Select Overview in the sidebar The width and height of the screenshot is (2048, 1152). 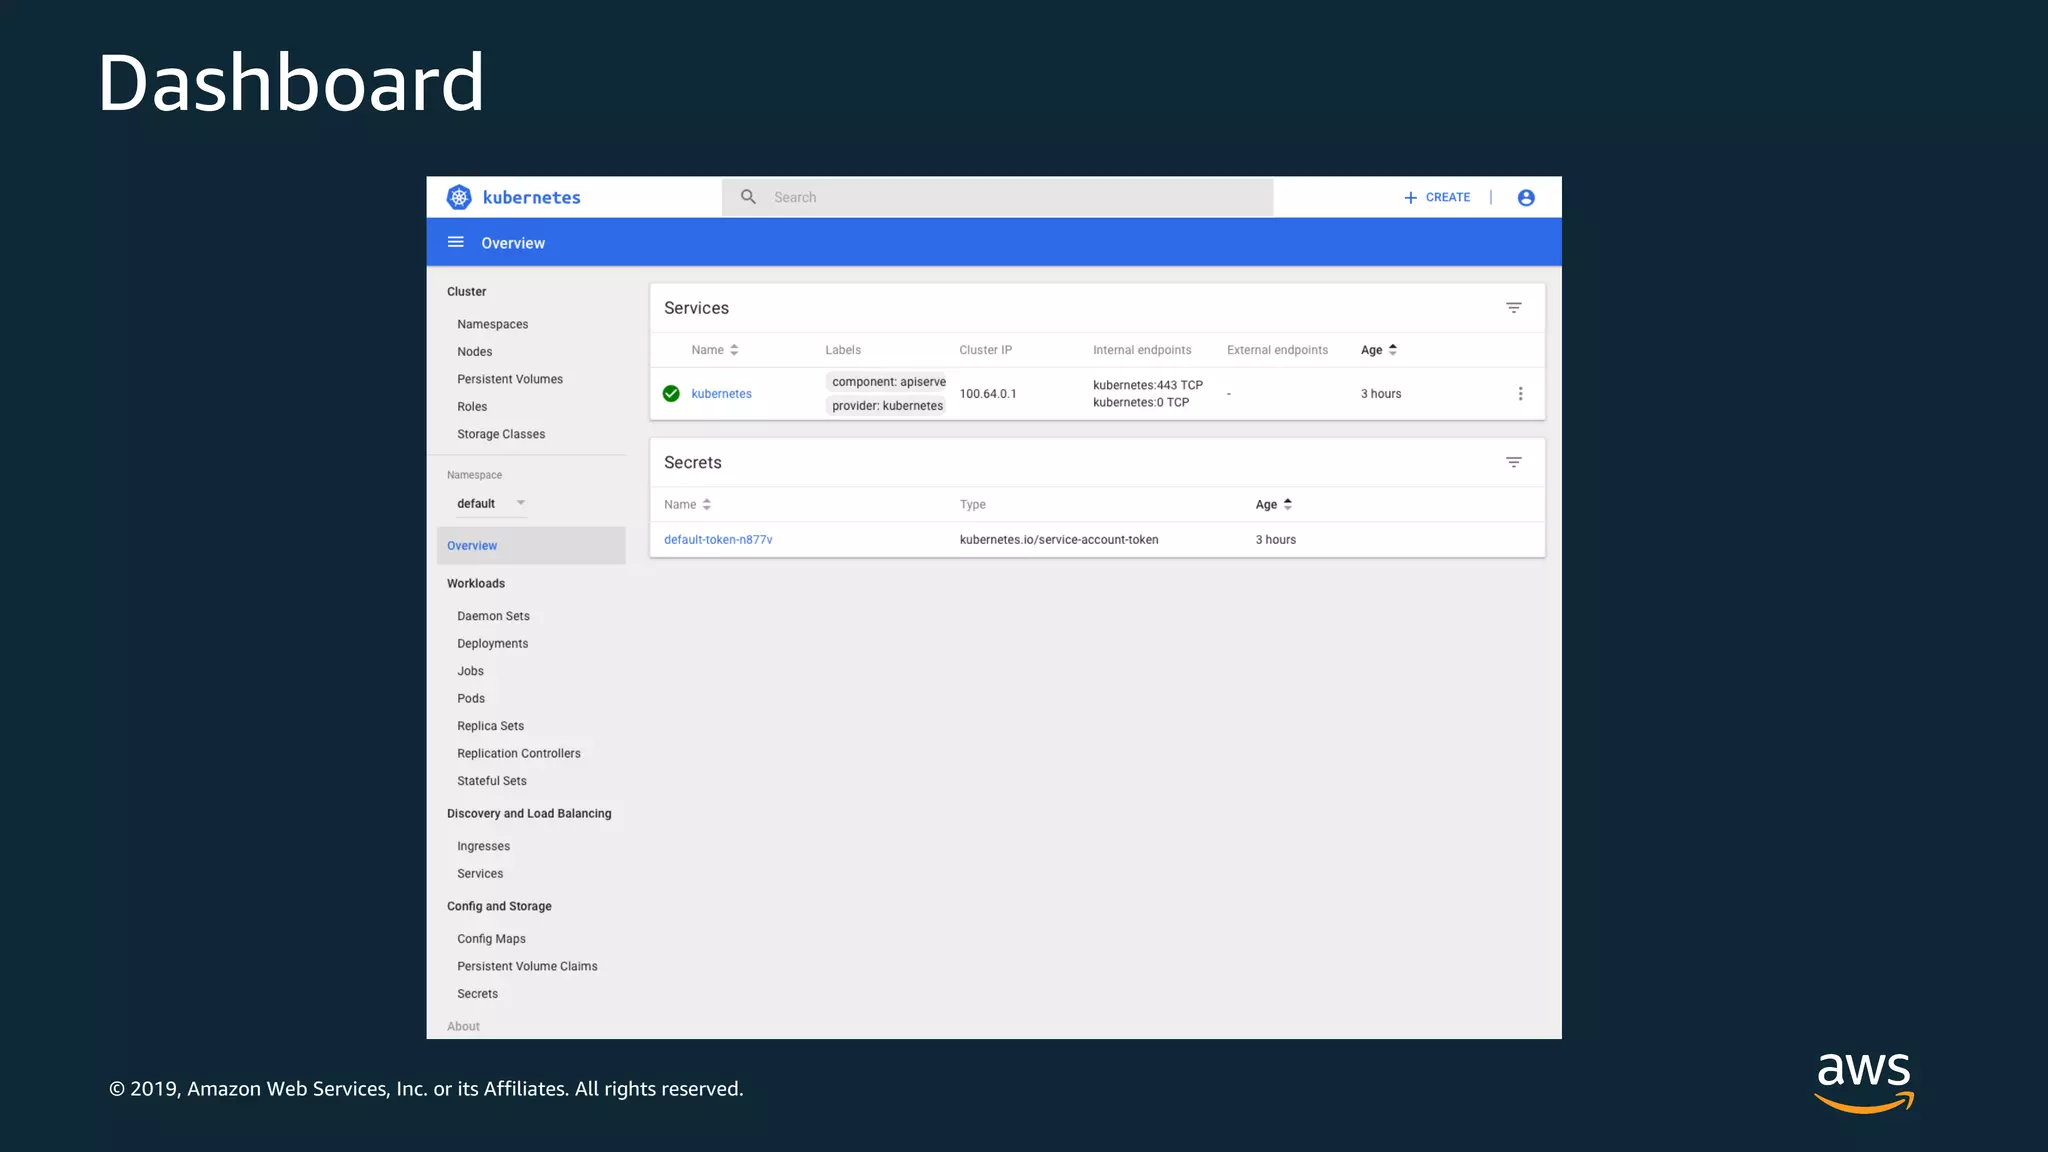pos(472,546)
